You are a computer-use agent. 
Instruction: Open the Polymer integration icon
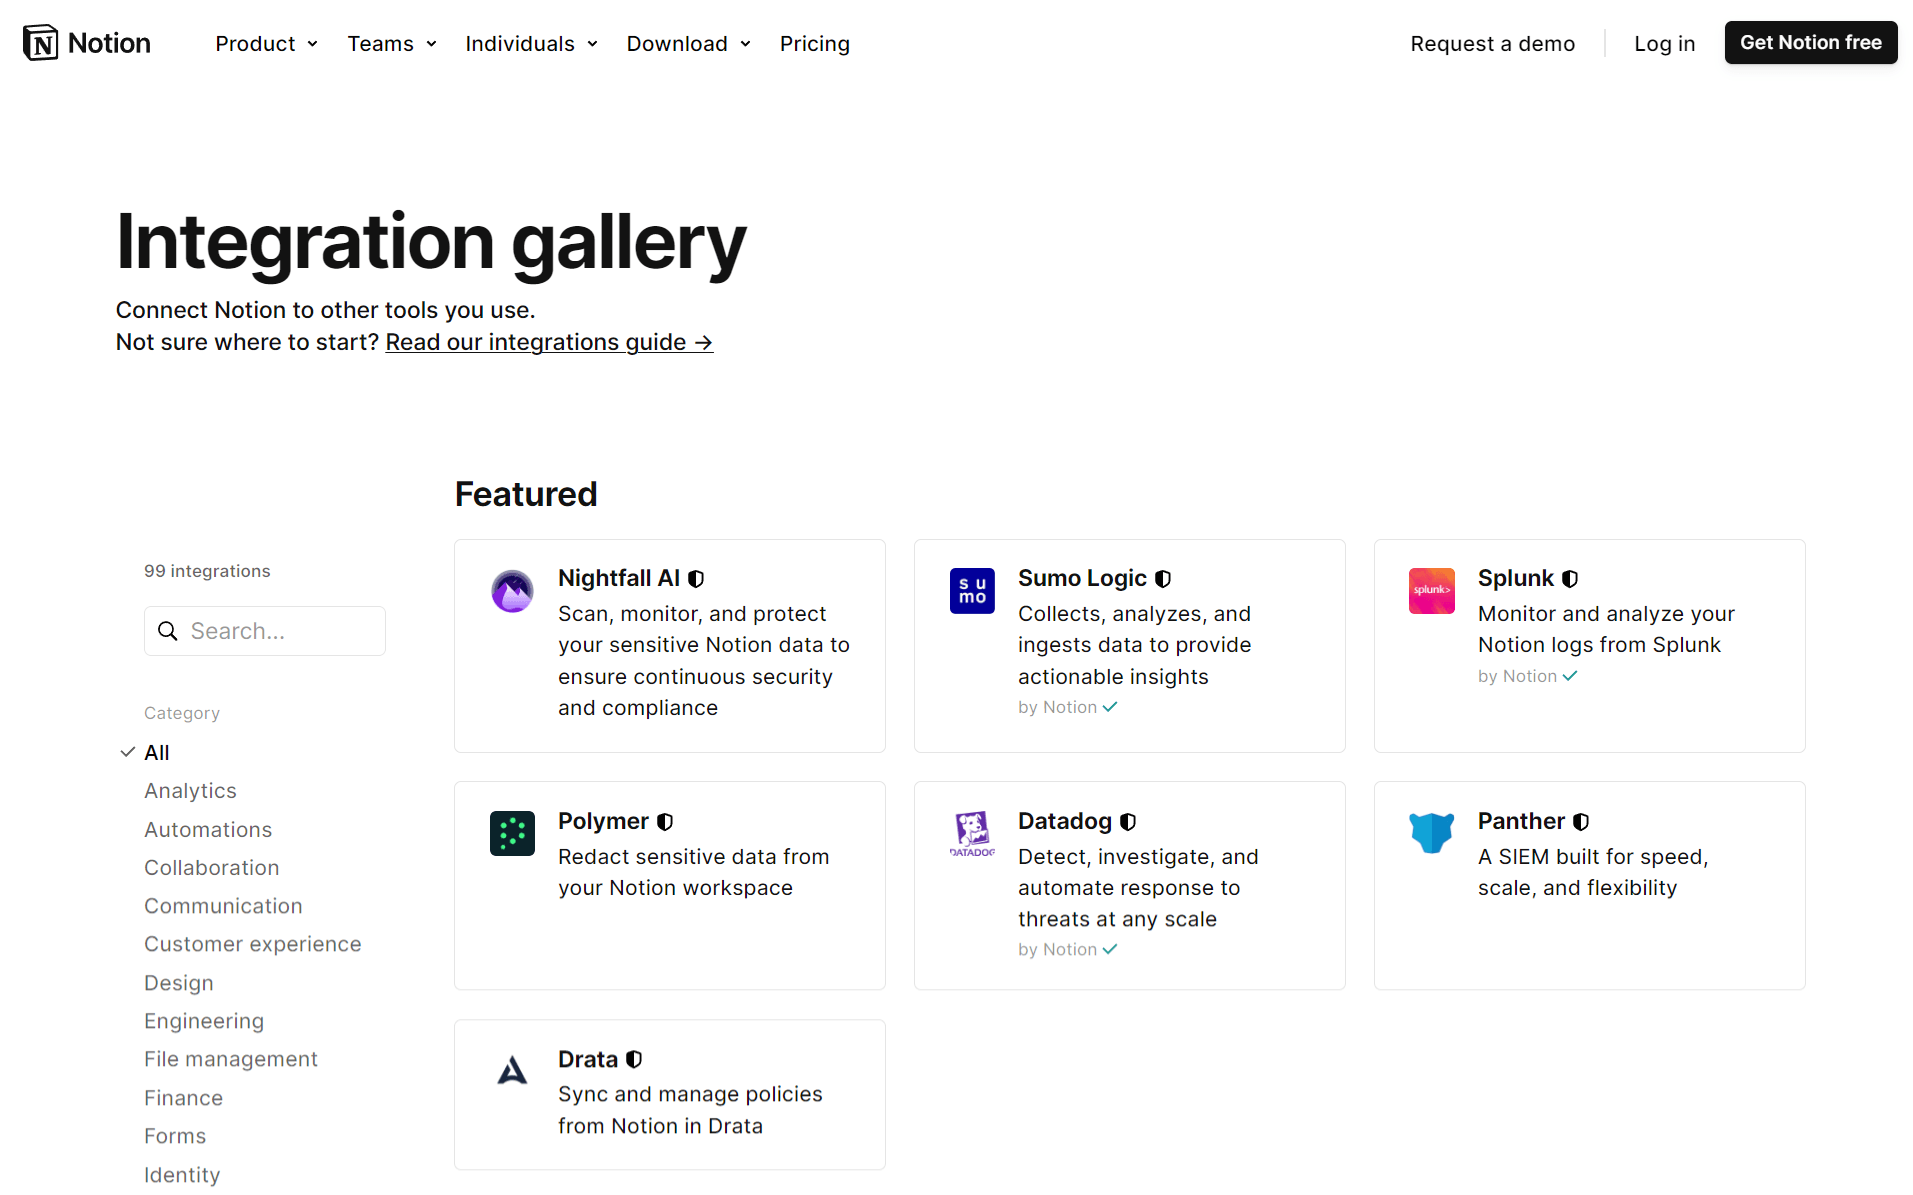512,833
